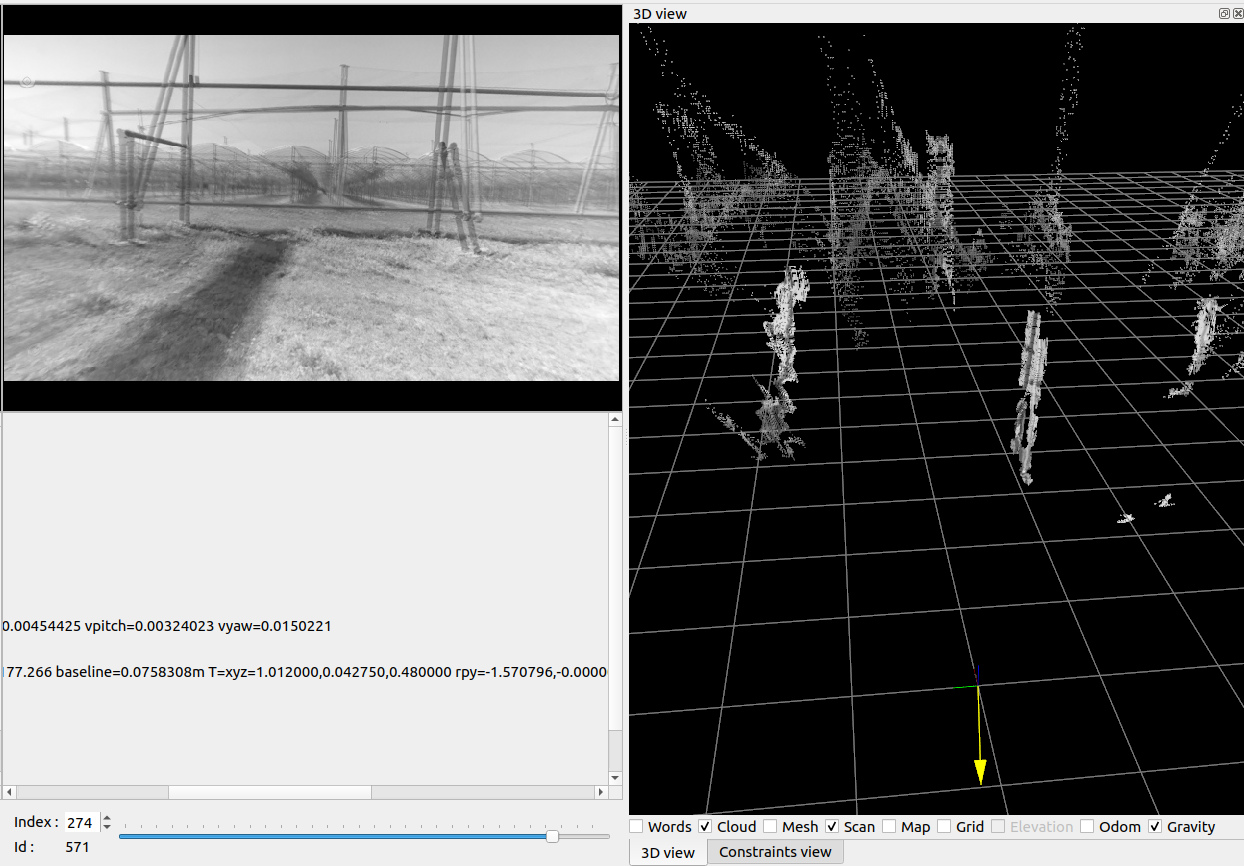Decrement Index with spinbox down arrow
The image size is (1244, 866).
click(107, 828)
